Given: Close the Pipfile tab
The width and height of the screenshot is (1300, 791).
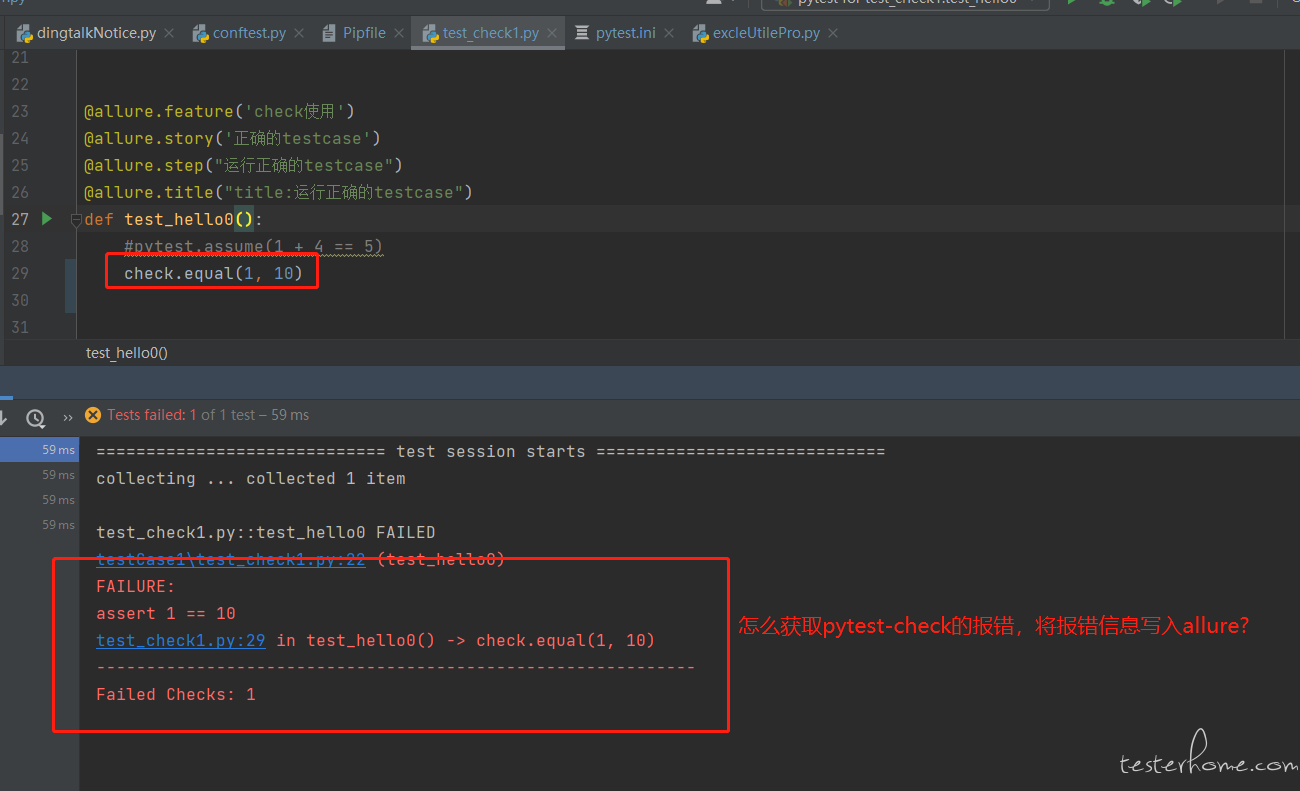Looking at the screenshot, I should (399, 33).
